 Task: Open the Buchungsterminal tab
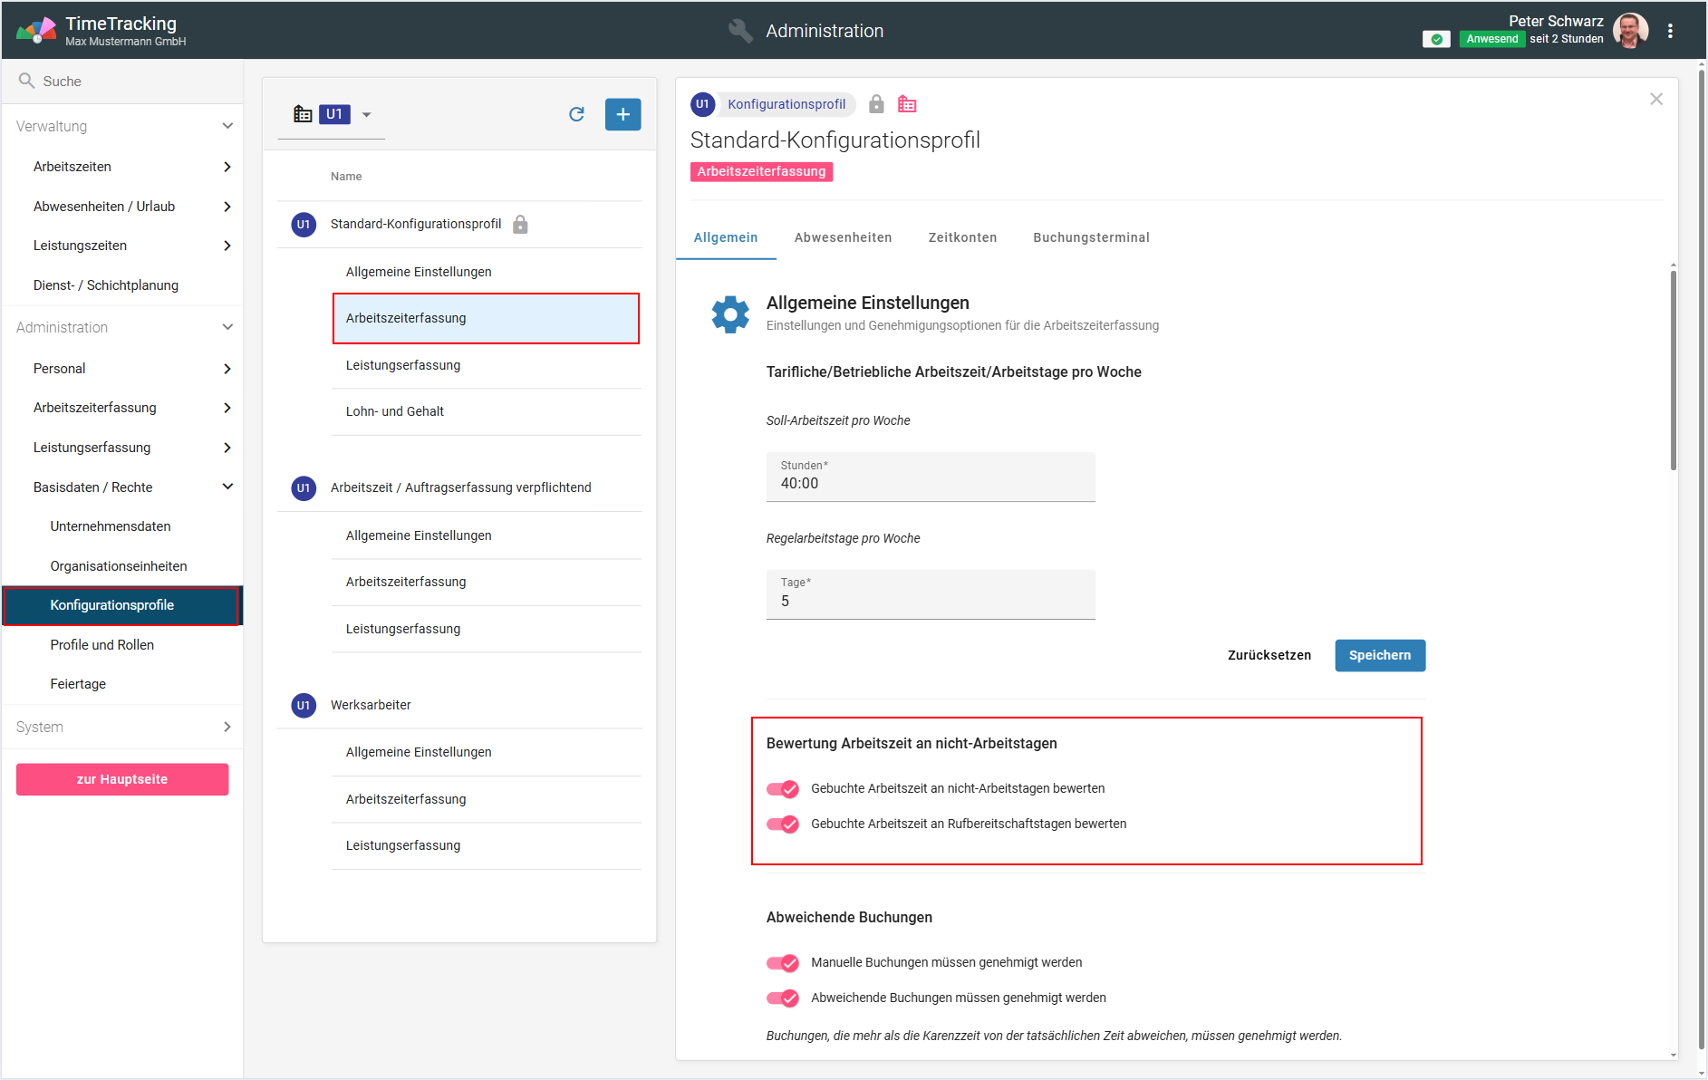click(x=1090, y=237)
